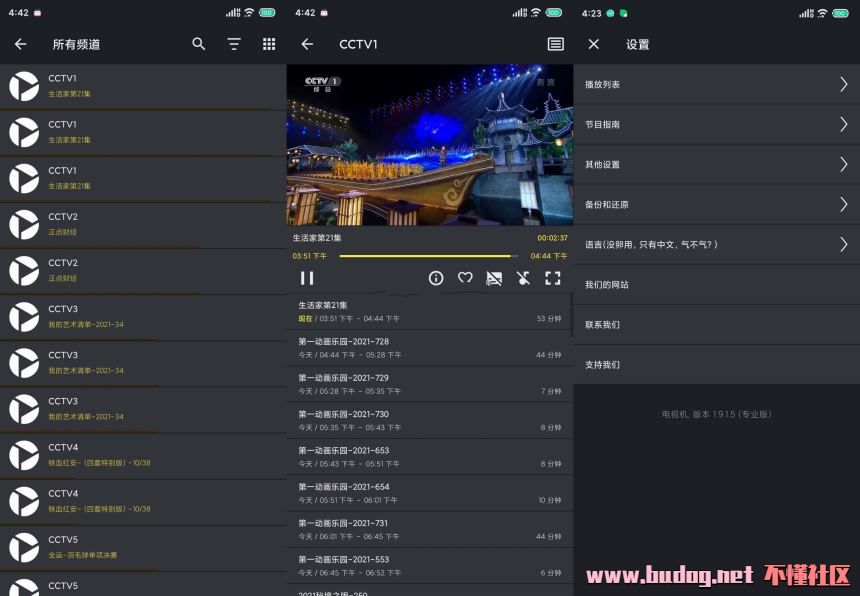Tap the 联系我们 option
The image size is (860, 596).
715,325
